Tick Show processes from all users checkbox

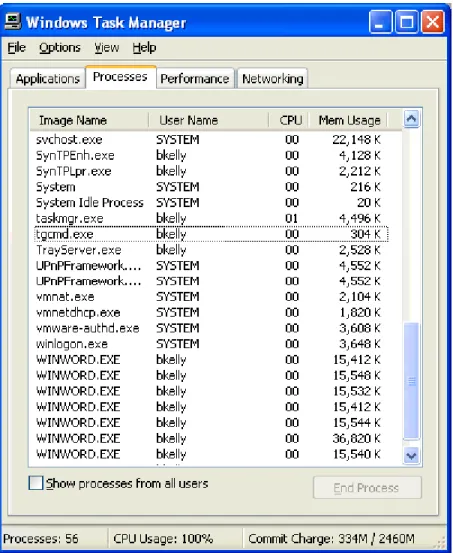click(36, 483)
